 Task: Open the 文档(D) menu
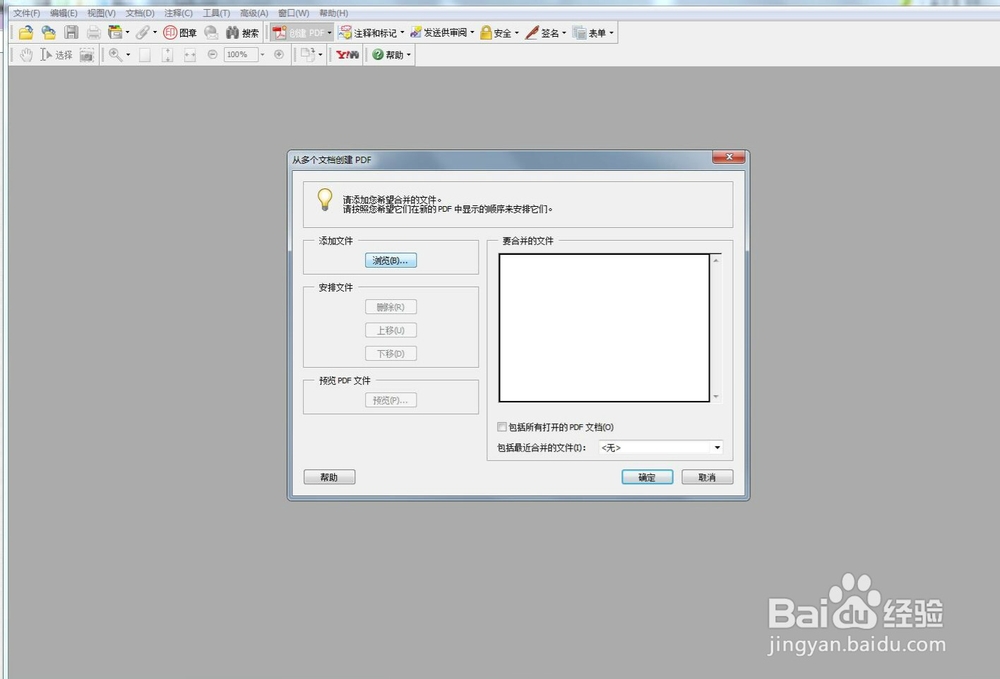point(140,13)
